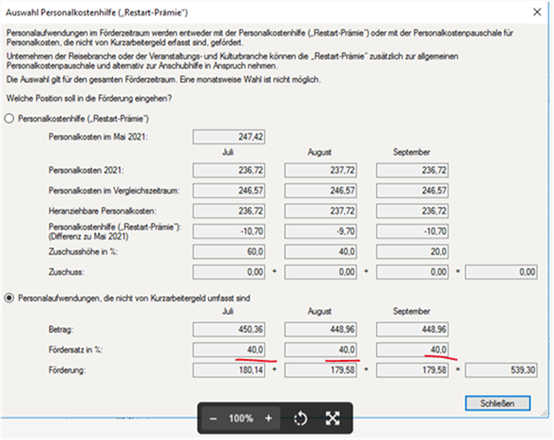Click Heranziehbare Personalkosten Juli field
Viewport: 554px width, 440px height.
[x=229, y=211]
